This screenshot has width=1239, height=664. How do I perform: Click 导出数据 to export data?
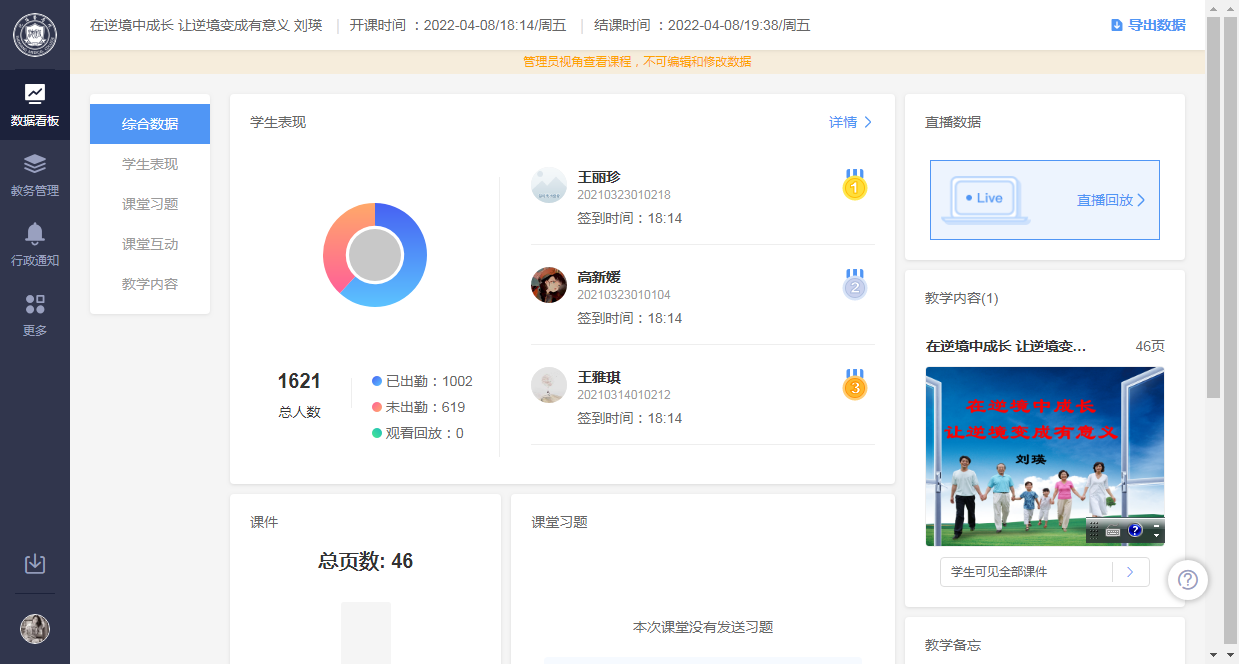click(x=1148, y=25)
